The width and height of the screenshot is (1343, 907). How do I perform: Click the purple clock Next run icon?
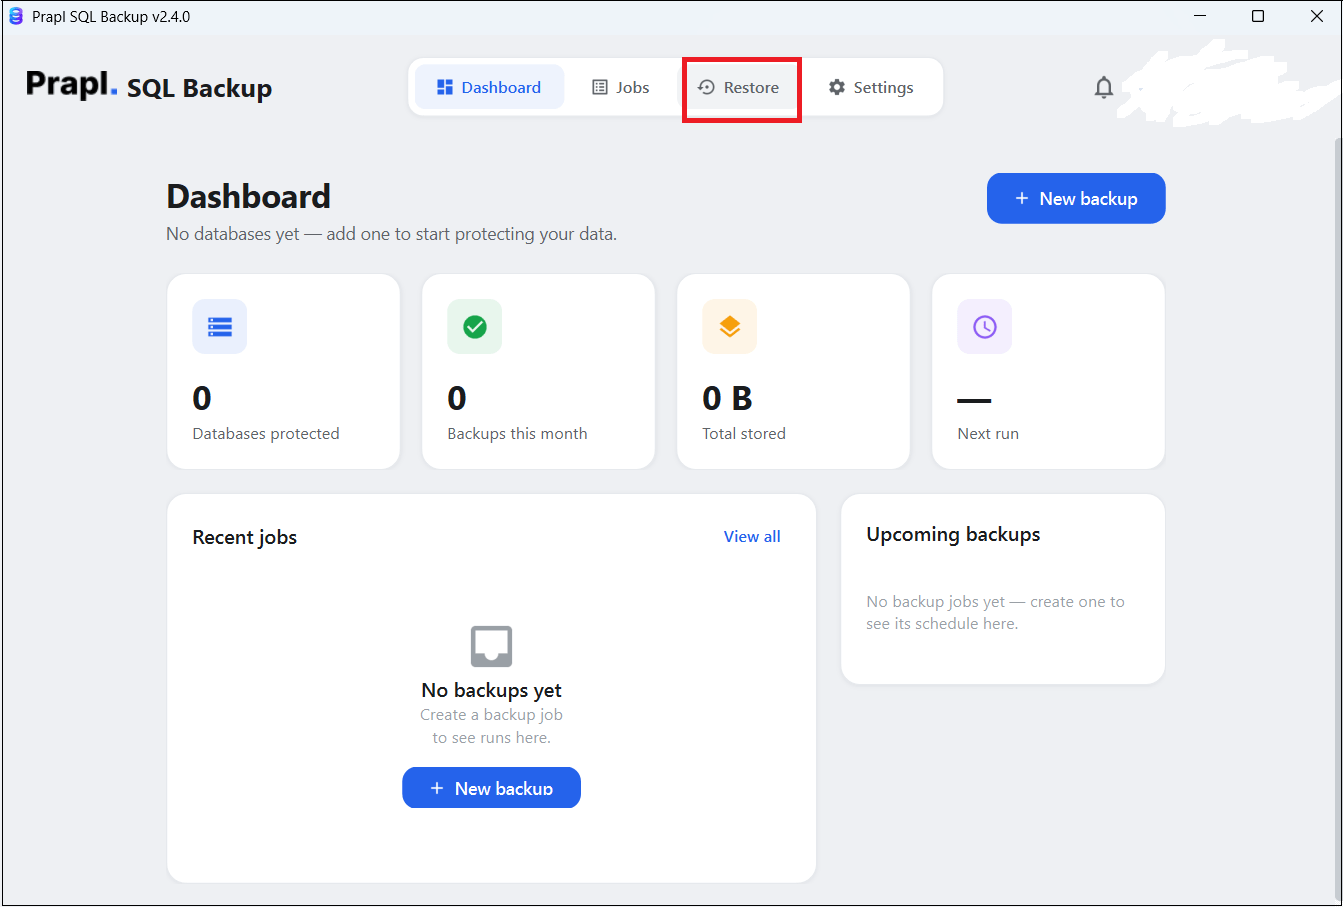(x=985, y=327)
